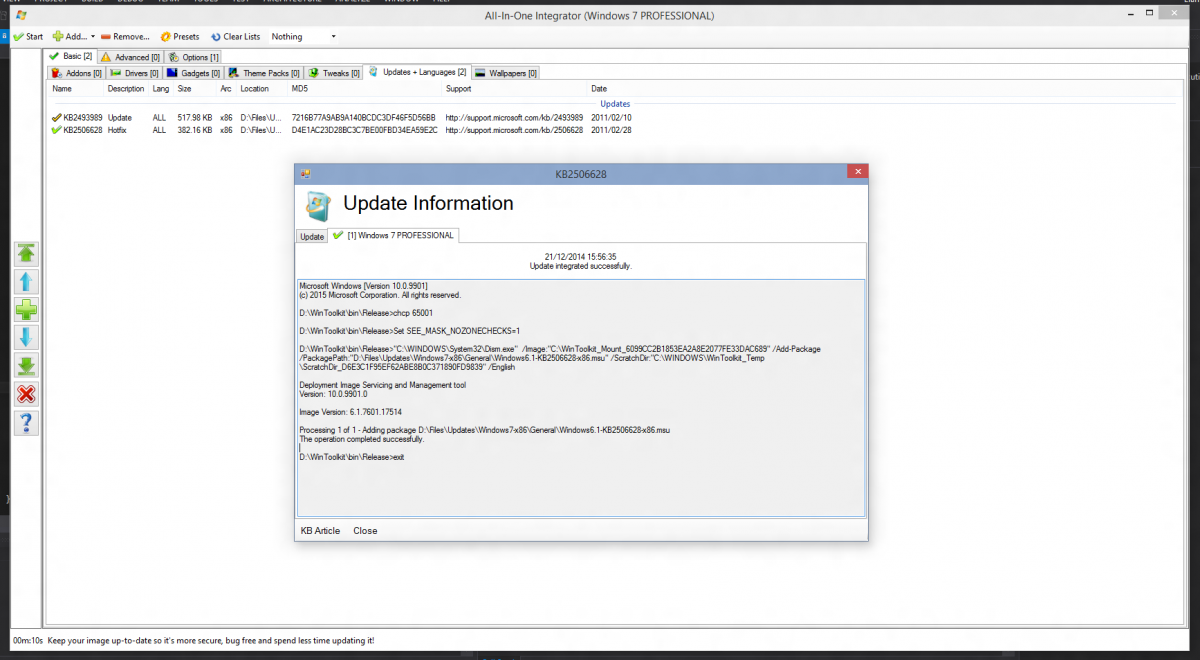Screen dimensions: 1200x660
Task: Click the Arc column header
Action: [x=225, y=89]
